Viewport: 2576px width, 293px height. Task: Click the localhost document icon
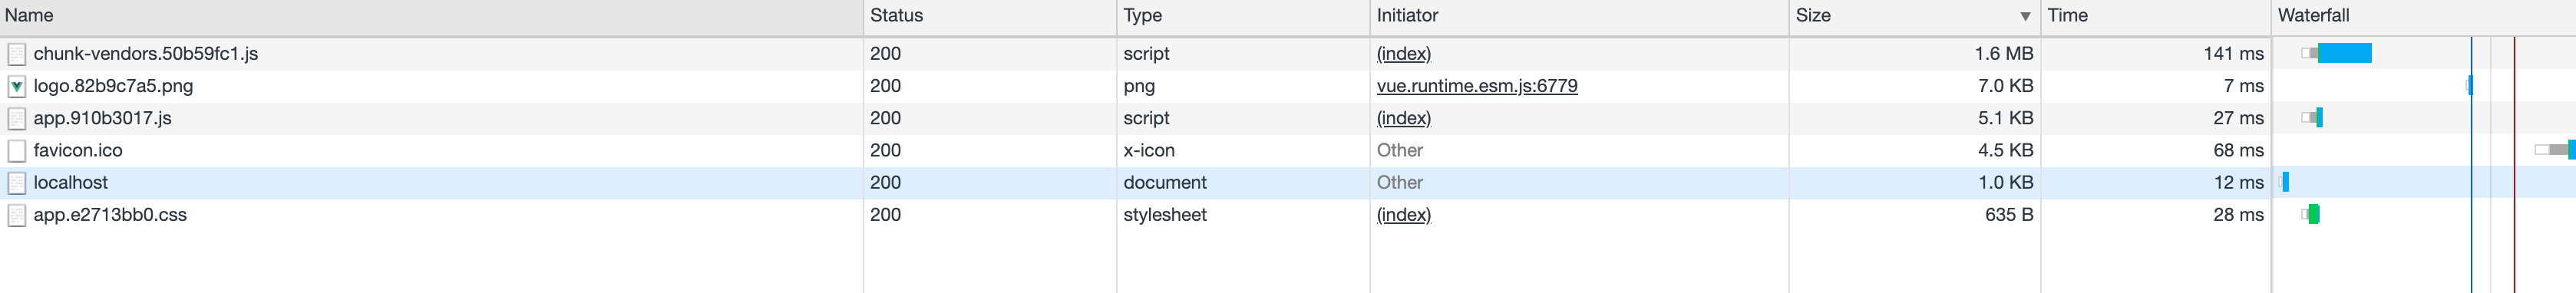point(16,183)
